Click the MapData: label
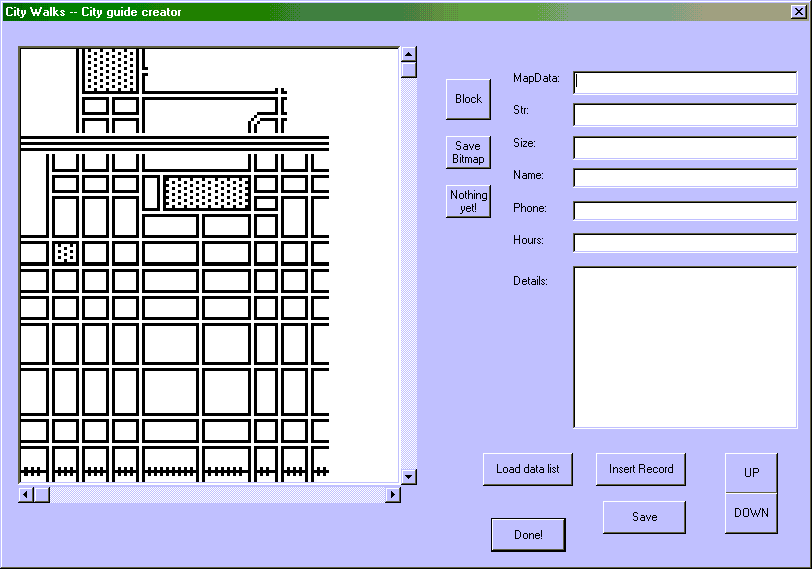This screenshot has width=812, height=569. point(536,78)
